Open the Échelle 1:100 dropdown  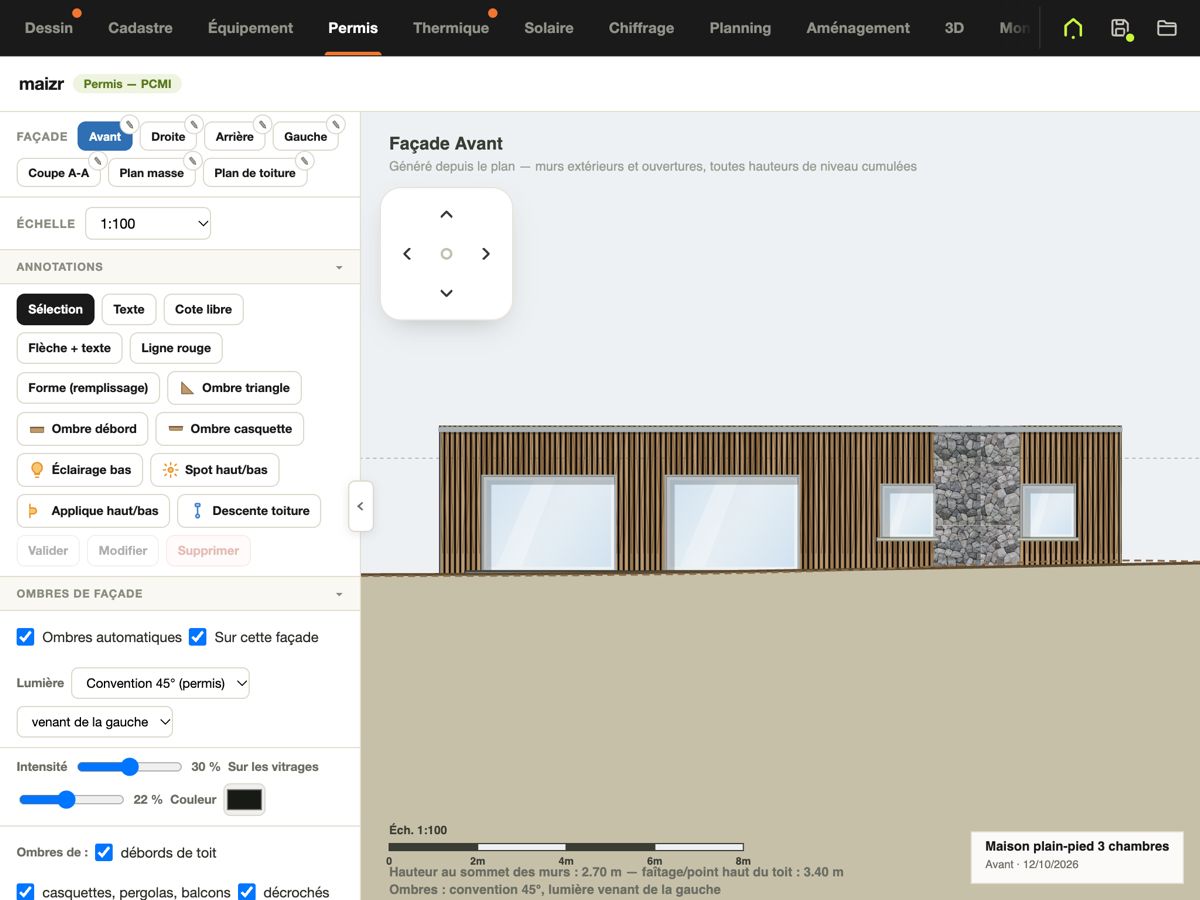pyautogui.click(x=148, y=224)
